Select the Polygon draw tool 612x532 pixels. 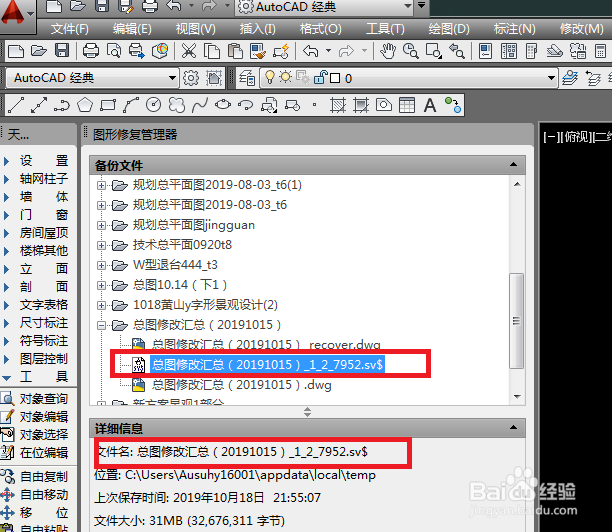(85, 105)
